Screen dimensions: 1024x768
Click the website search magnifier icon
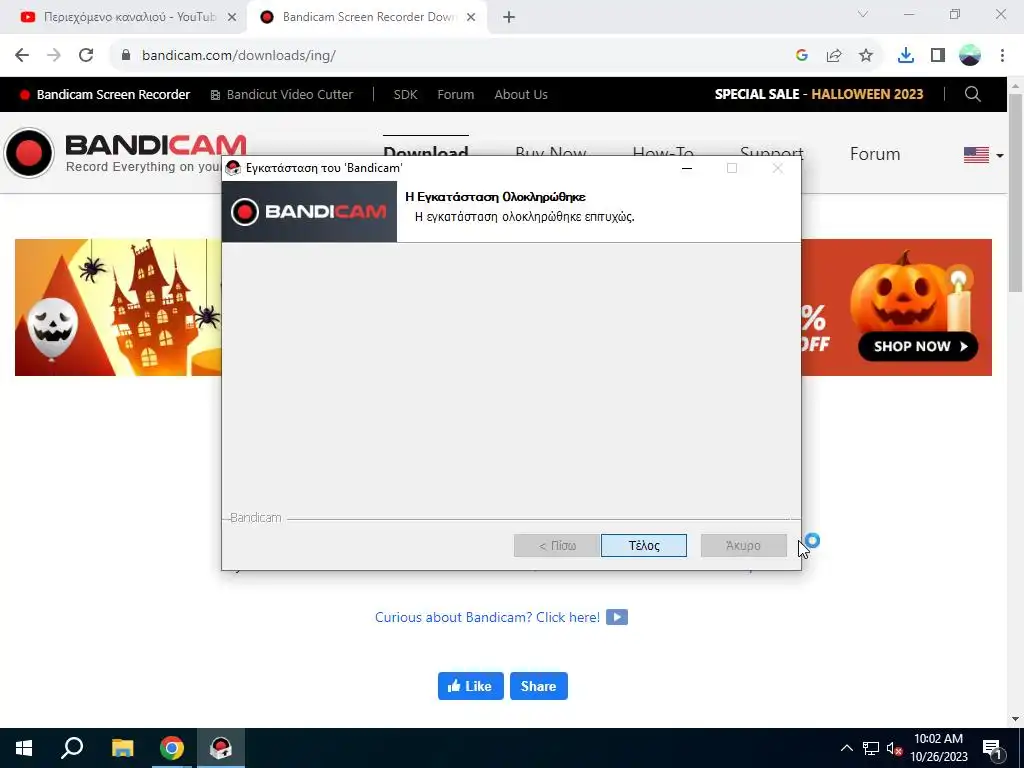[972, 94]
